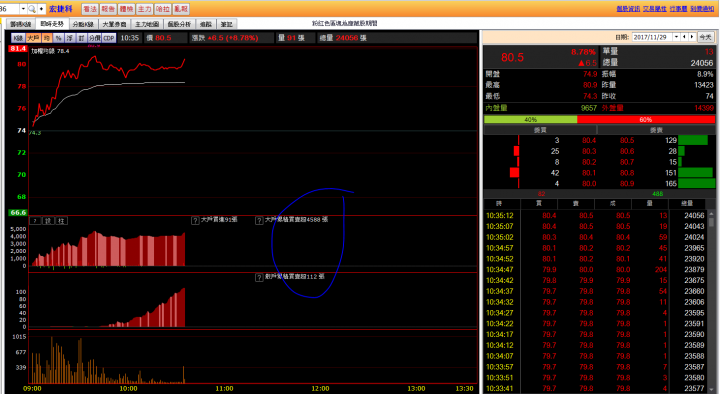Click the 亂報 toolbar button

(181, 9)
